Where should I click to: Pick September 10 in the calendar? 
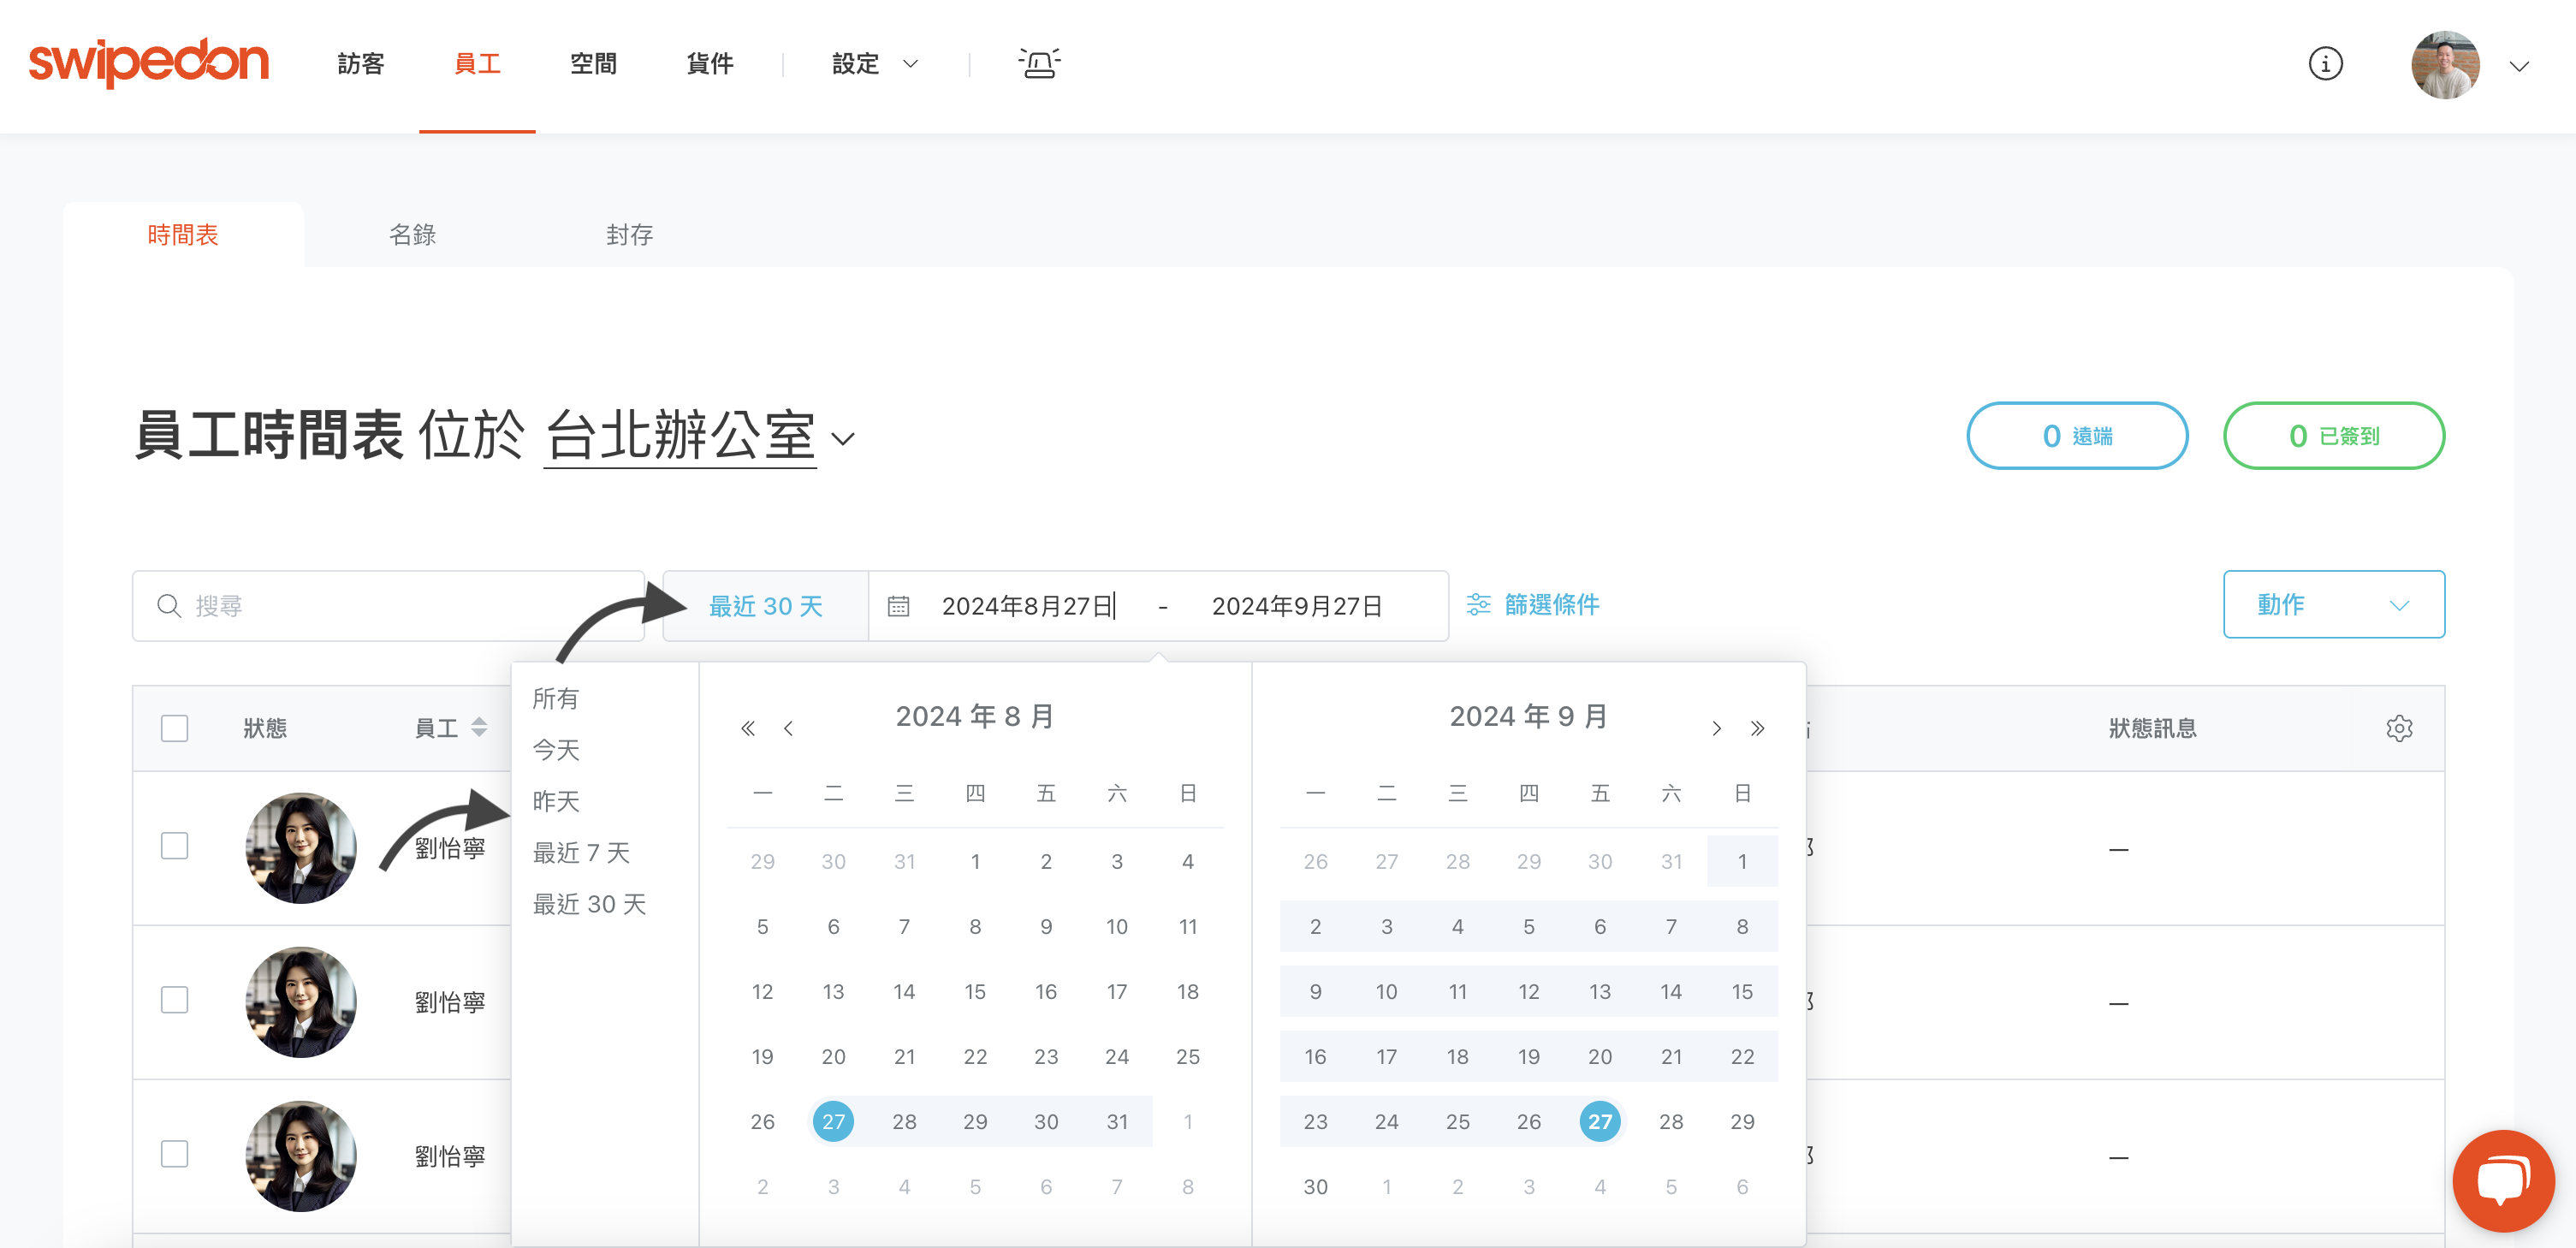pos(1386,992)
